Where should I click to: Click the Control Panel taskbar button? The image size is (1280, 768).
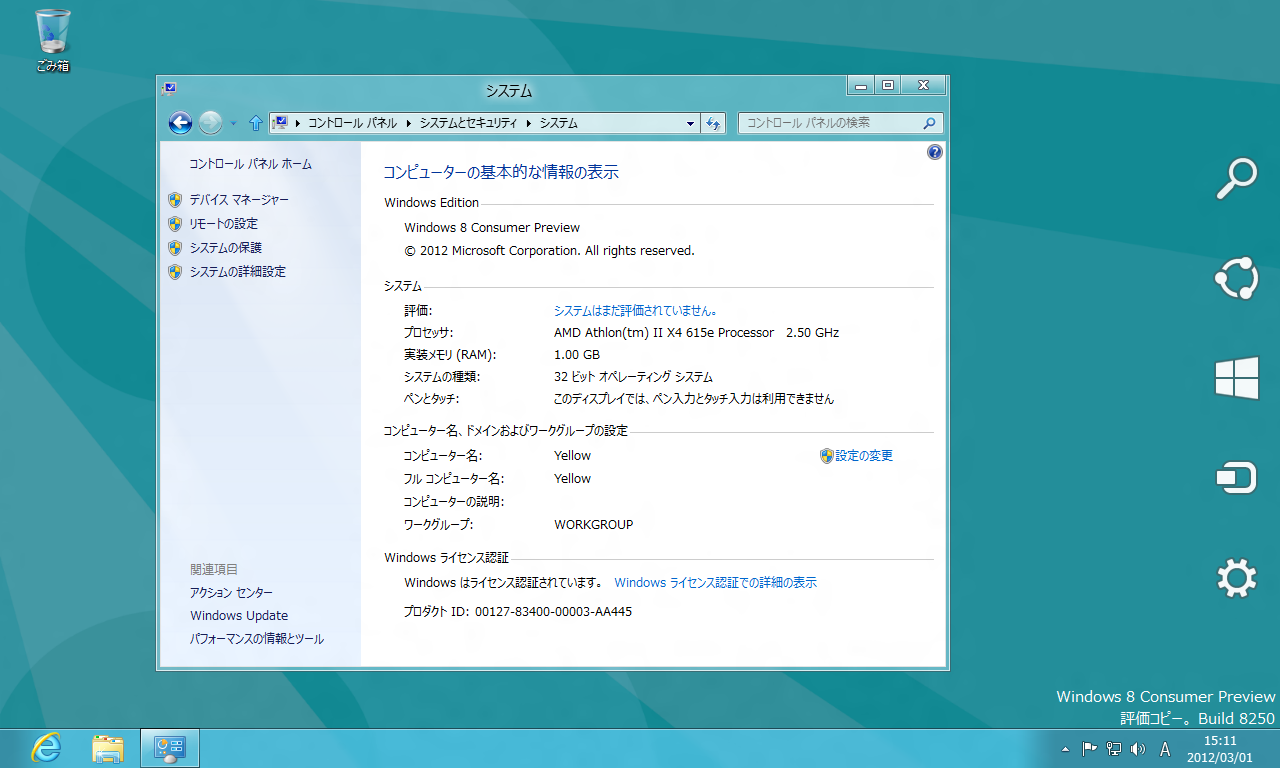170,748
